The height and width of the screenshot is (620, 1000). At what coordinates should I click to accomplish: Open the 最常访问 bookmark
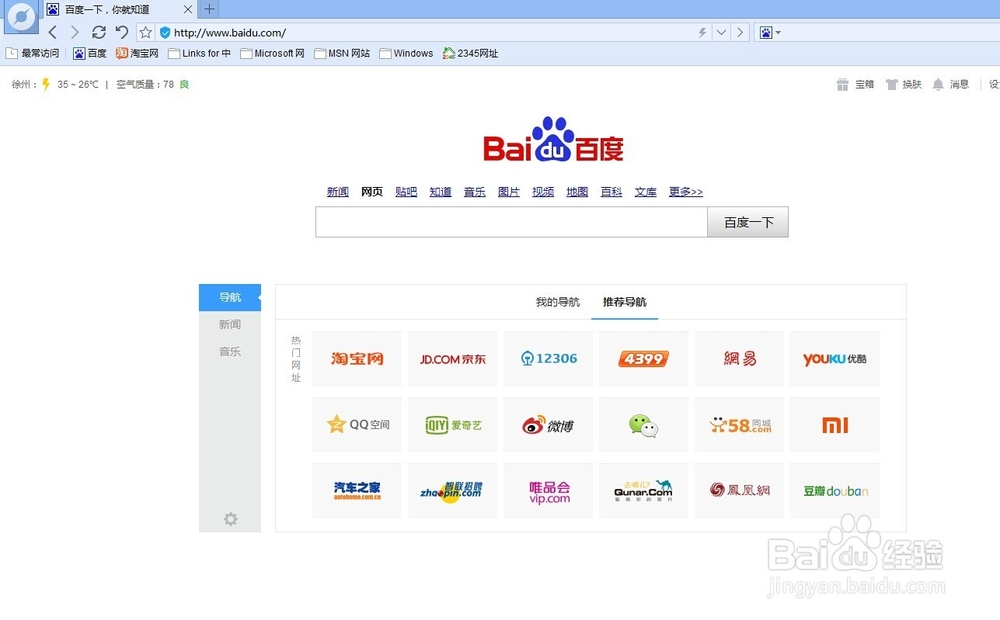33,54
